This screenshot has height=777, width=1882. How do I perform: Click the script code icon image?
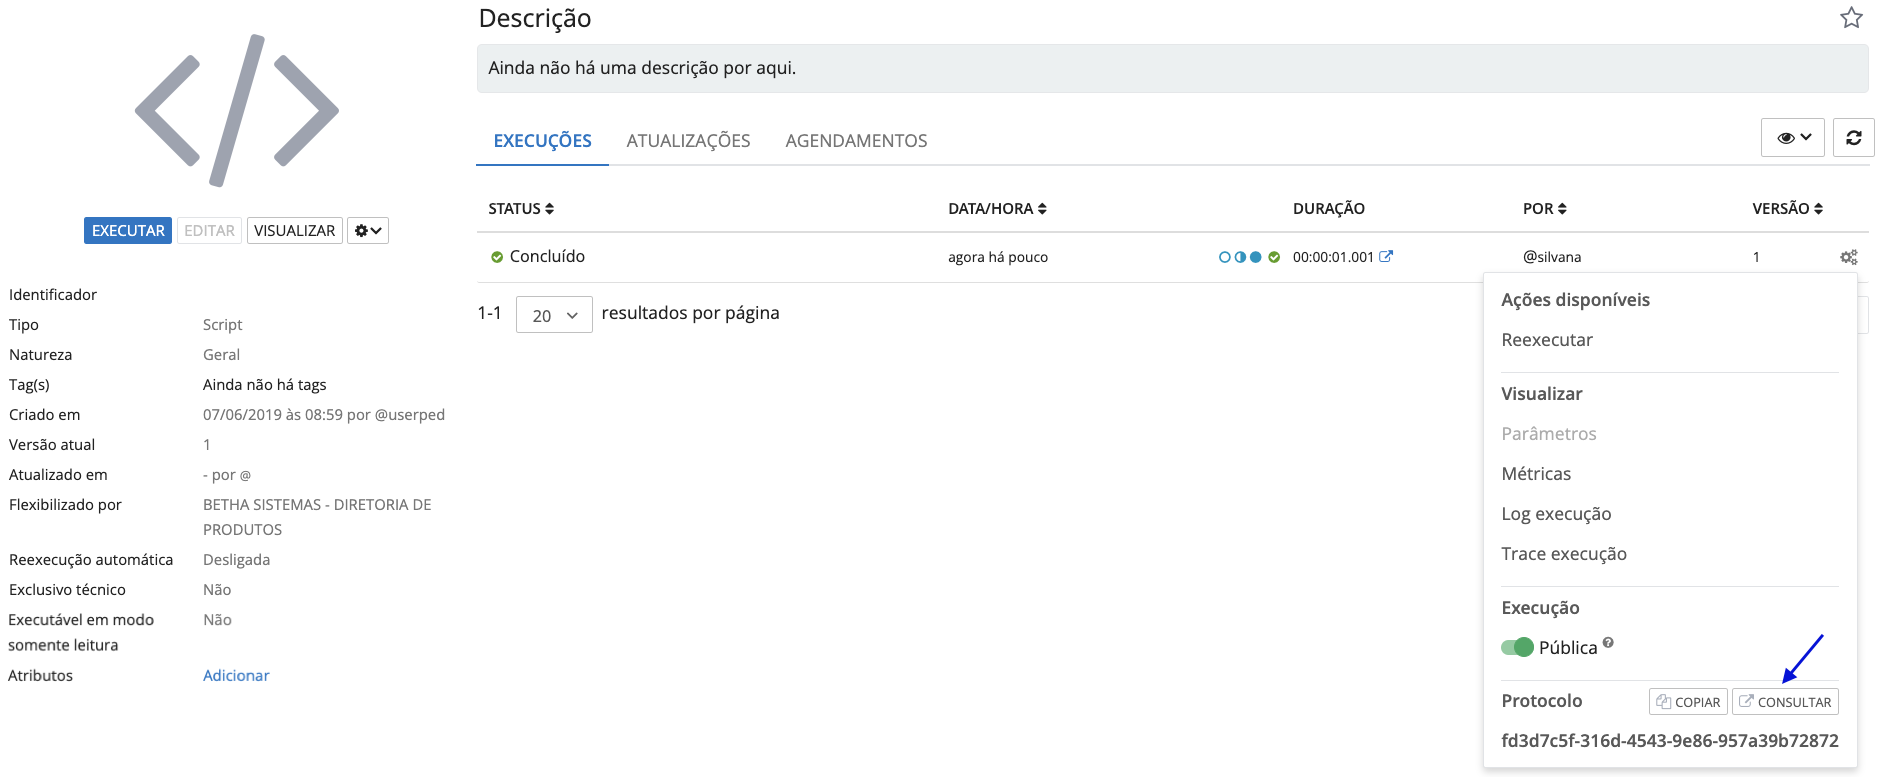237,110
